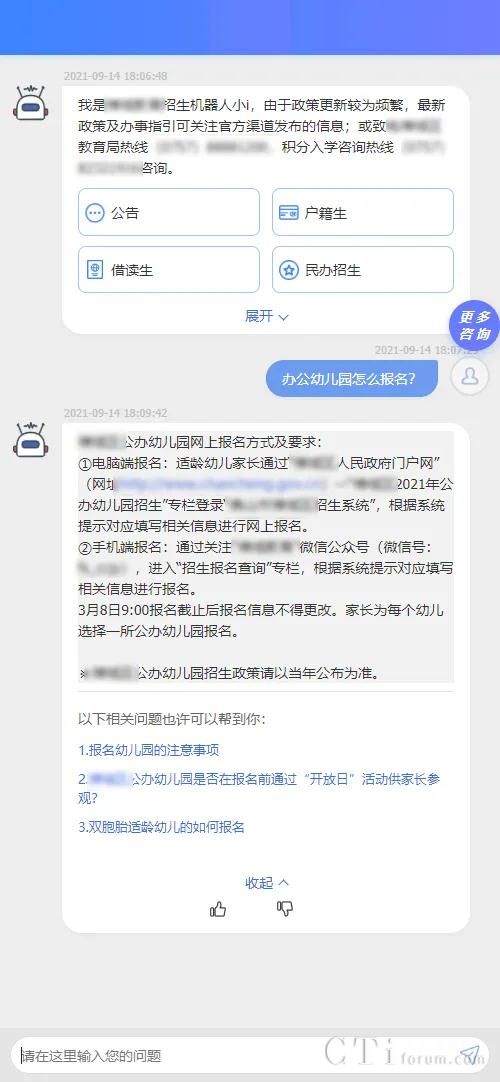Click the 户籍生 card icon
The width and height of the screenshot is (500, 1082).
point(288,213)
